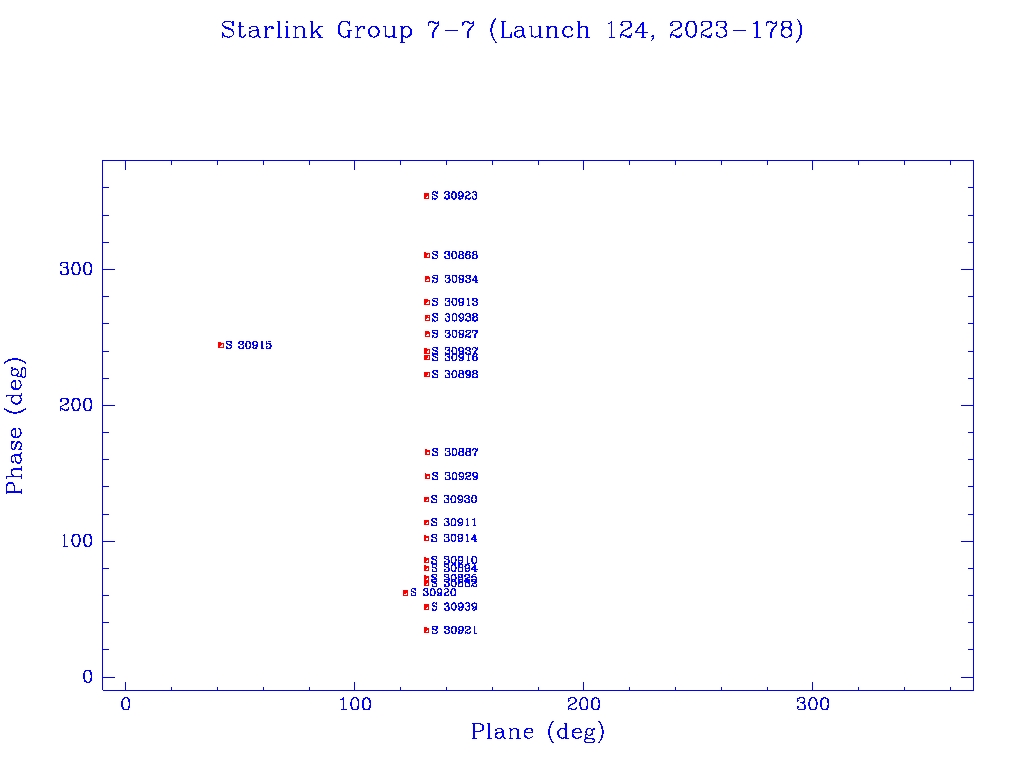Click the 0 tick label on Phase axis
Screen dimensions: 1024x768
coord(88,677)
